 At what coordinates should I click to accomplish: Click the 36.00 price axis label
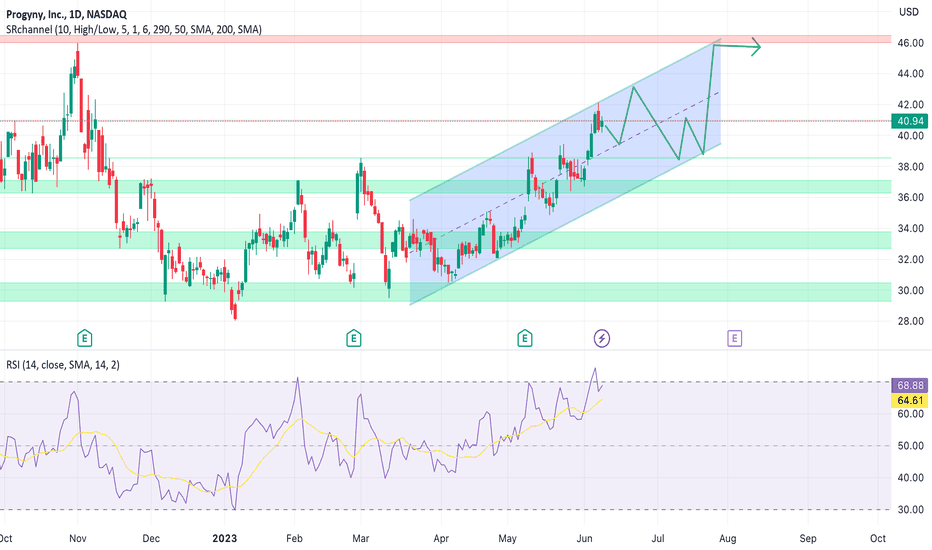point(910,197)
